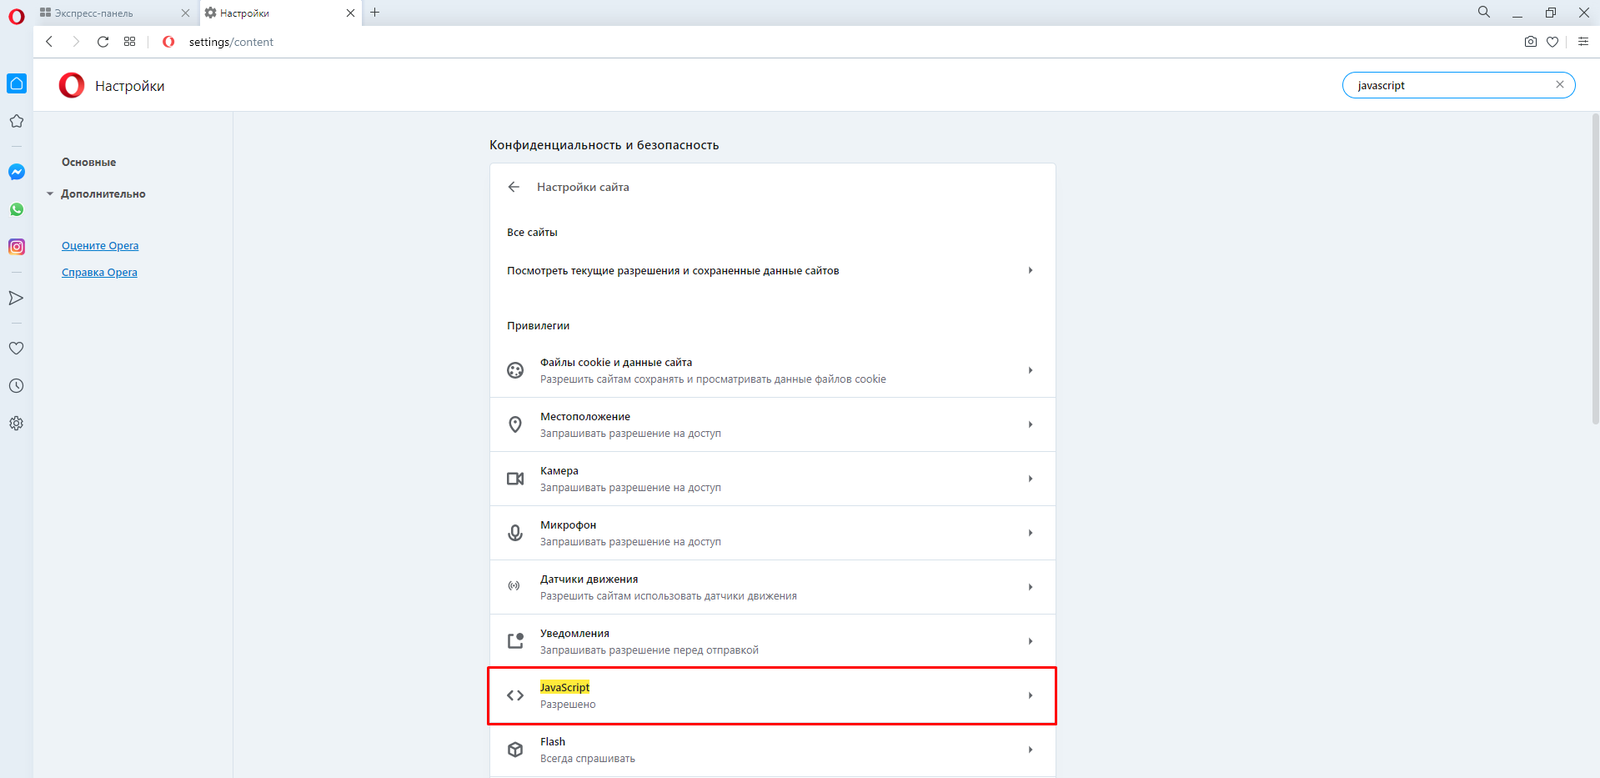The width and height of the screenshot is (1600, 778).
Task: Go back using arrow beside Настройки сайта
Action: pos(514,187)
